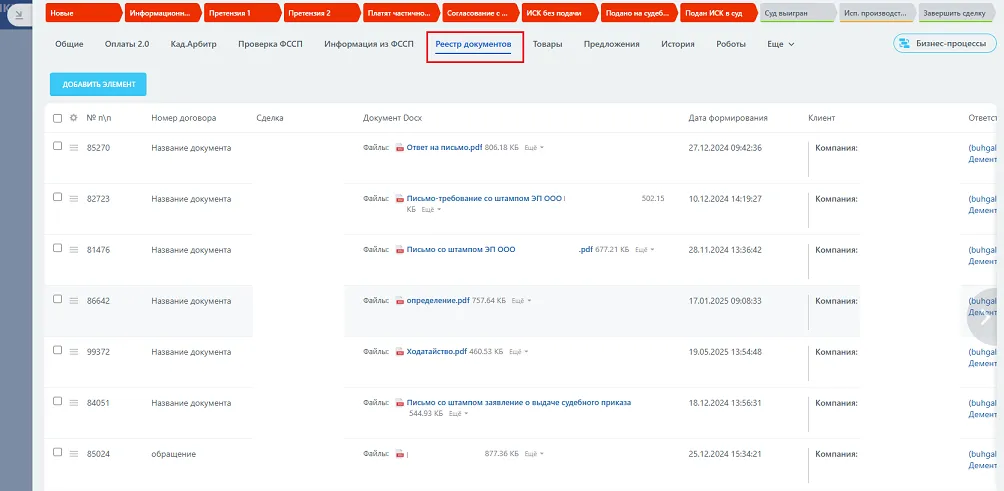The height and width of the screenshot is (491, 1004).
Task: Check the box for row 85270
Action: (58, 146)
